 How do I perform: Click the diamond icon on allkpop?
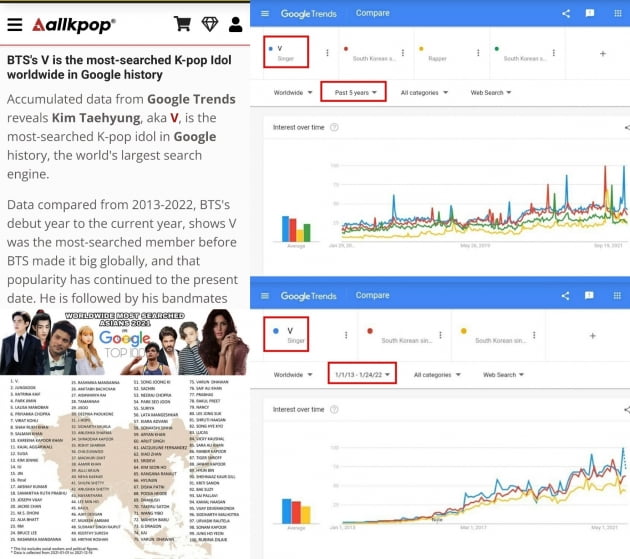(x=209, y=24)
